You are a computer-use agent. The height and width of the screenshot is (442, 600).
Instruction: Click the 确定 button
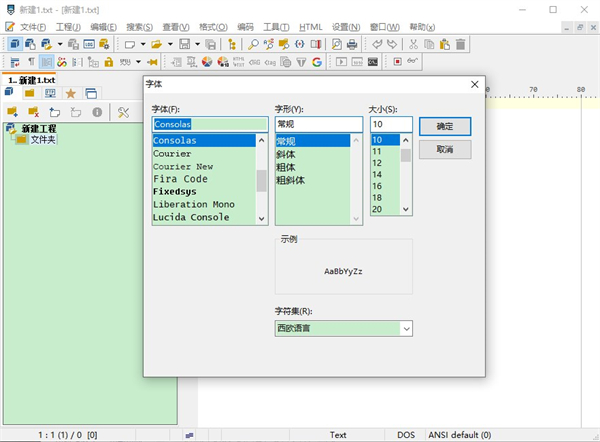[445, 125]
